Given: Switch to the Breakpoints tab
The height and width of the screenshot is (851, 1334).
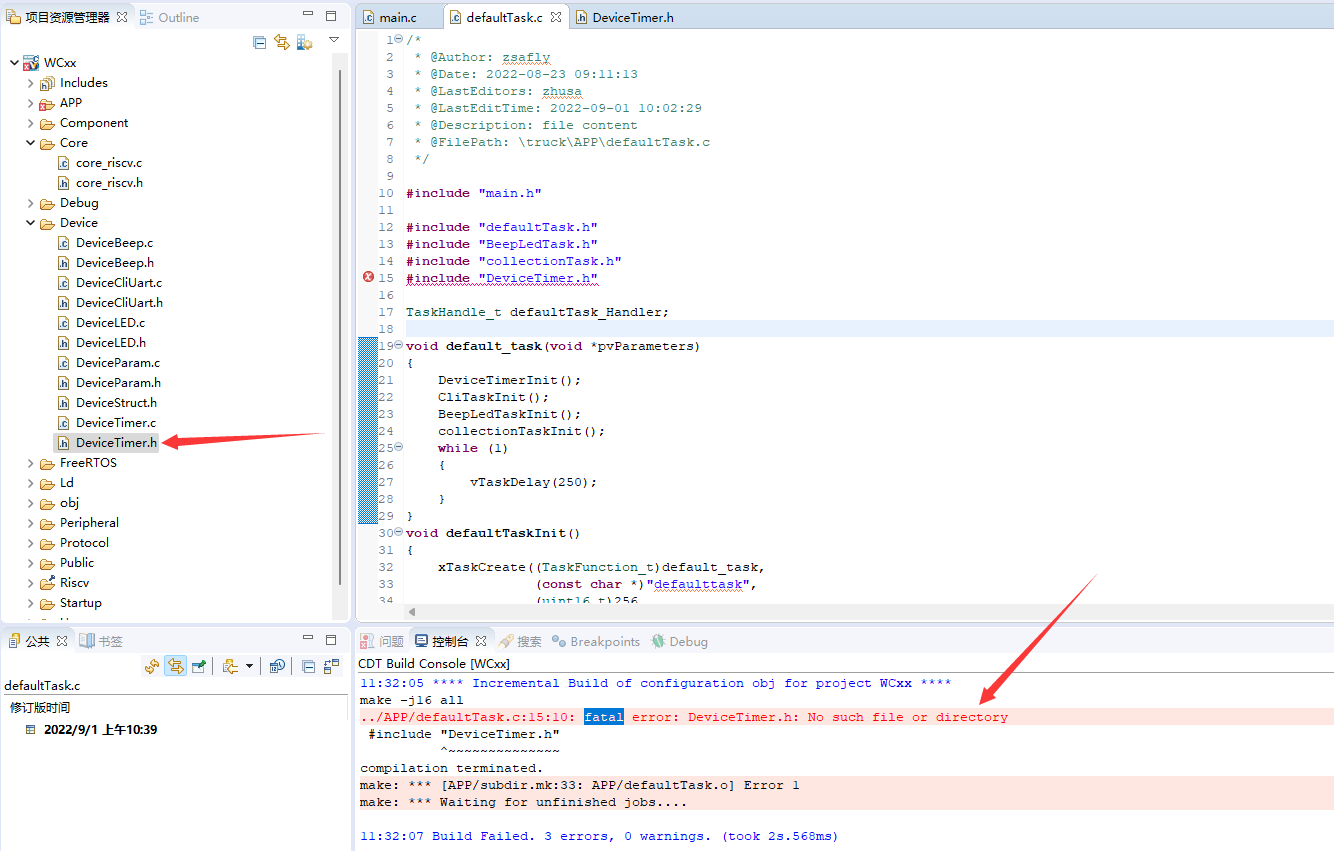Looking at the screenshot, I should point(596,641).
